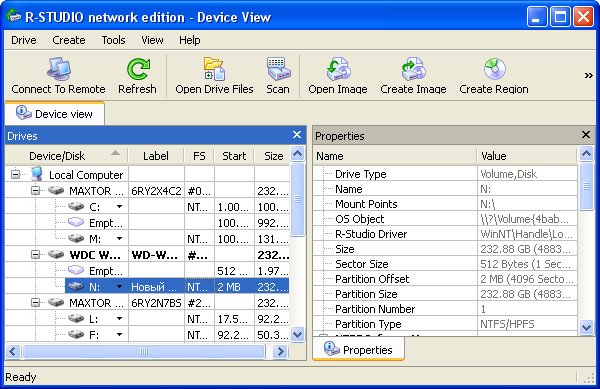Sort by the Label column header
The image size is (600, 389).
[x=156, y=156]
